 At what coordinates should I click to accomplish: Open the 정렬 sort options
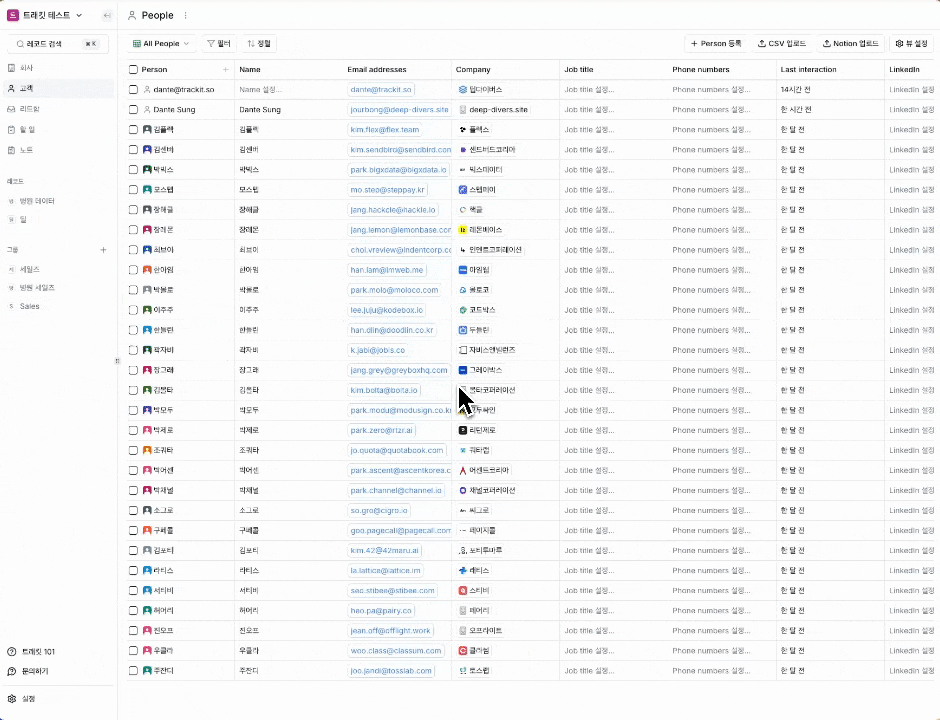click(x=259, y=44)
